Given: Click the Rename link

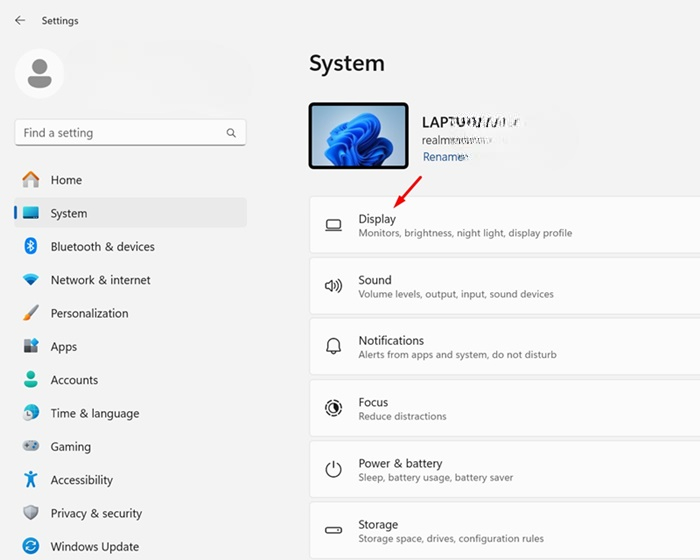Looking at the screenshot, I should pos(445,157).
